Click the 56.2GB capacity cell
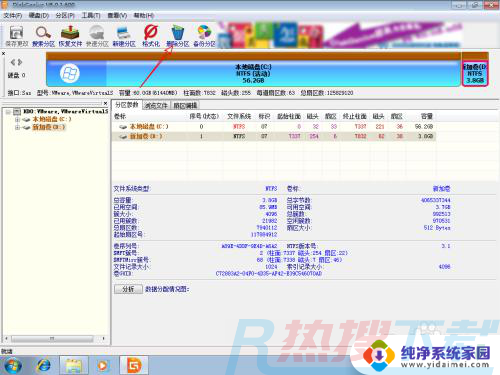This screenshot has height=375, width=500. pos(424,126)
